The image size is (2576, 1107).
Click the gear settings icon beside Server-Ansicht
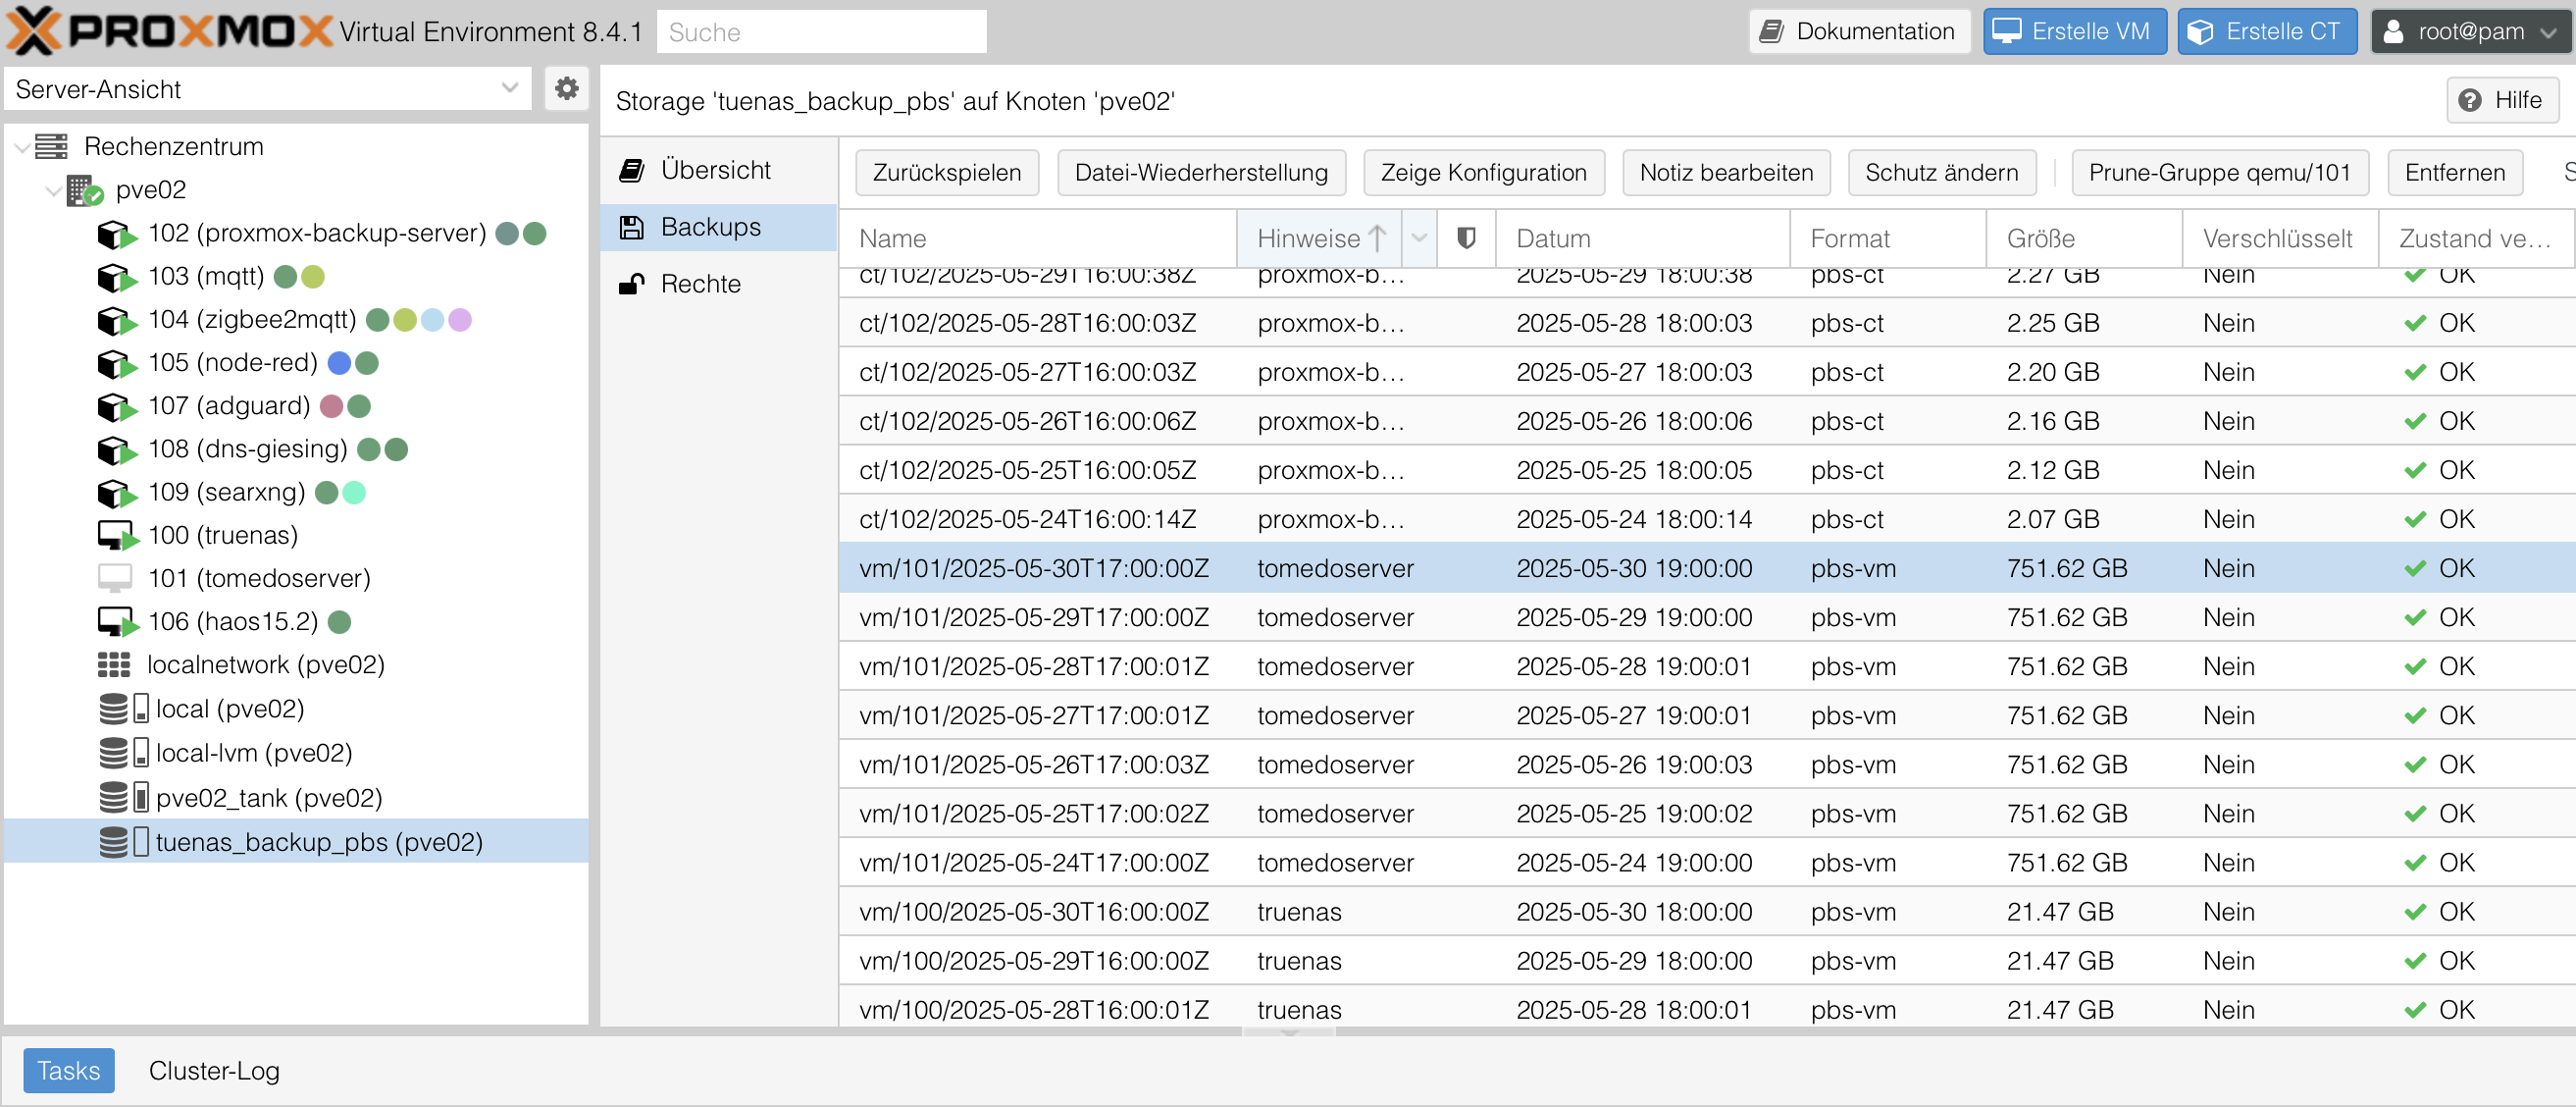tap(566, 89)
